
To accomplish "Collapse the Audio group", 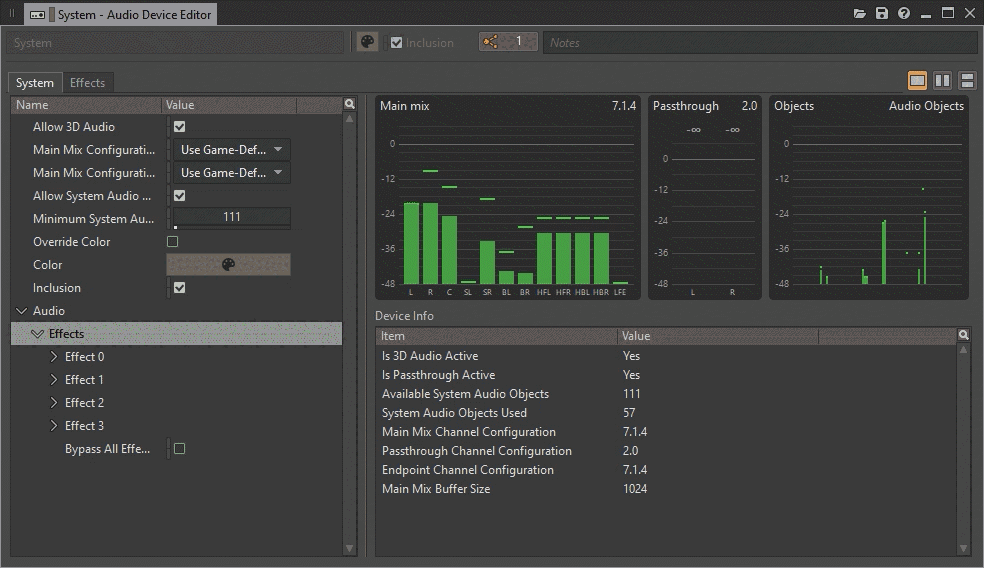I will [x=21, y=311].
